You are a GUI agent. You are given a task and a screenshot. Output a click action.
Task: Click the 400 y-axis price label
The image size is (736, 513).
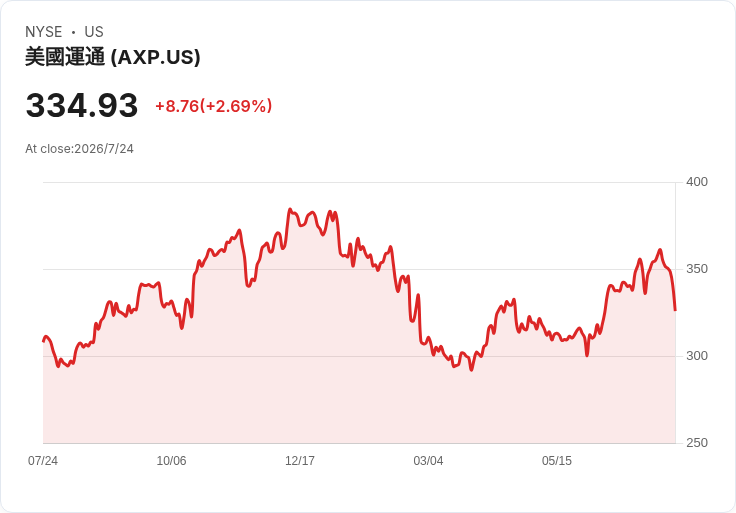point(697,182)
